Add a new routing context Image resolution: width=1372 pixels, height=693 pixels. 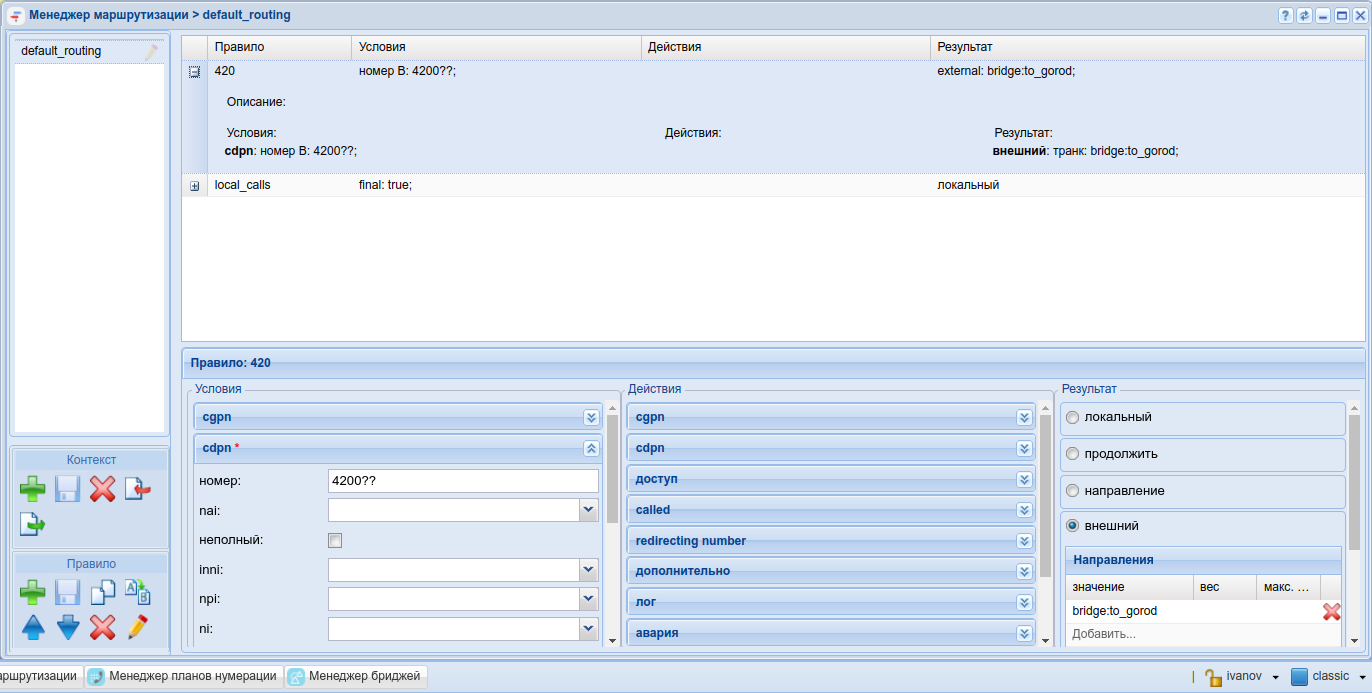click(33, 489)
